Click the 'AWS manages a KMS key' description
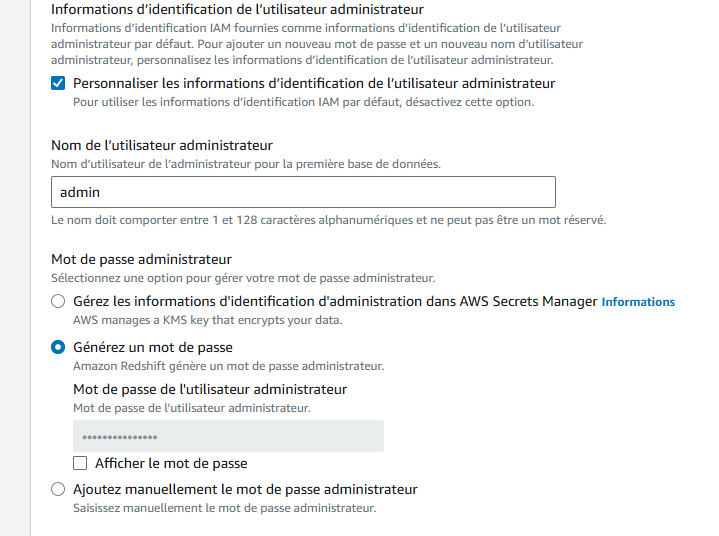 208,320
